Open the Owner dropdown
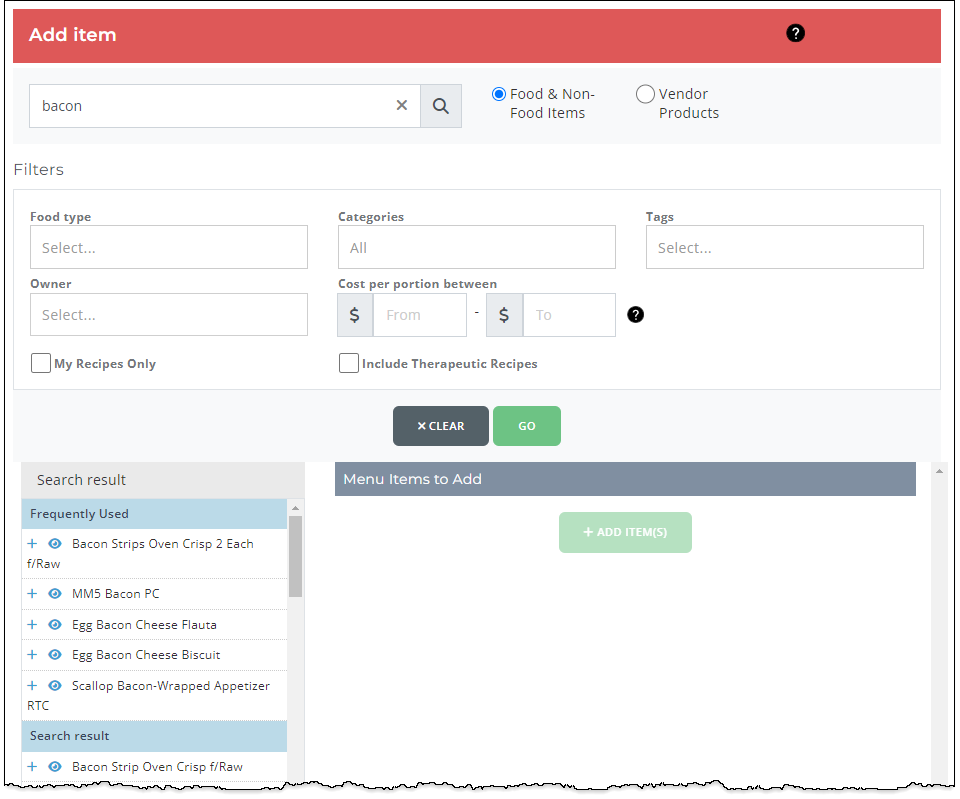The image size is (960, 799). coord(169,315)
